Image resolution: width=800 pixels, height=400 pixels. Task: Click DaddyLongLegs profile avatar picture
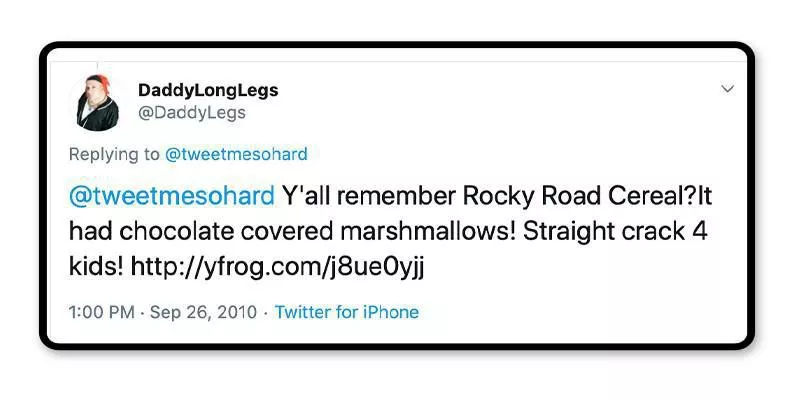coord(97,101)
